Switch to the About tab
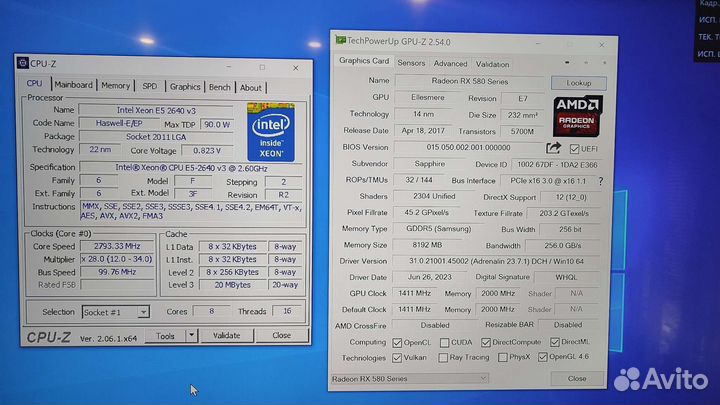 [x=251, y=87]
